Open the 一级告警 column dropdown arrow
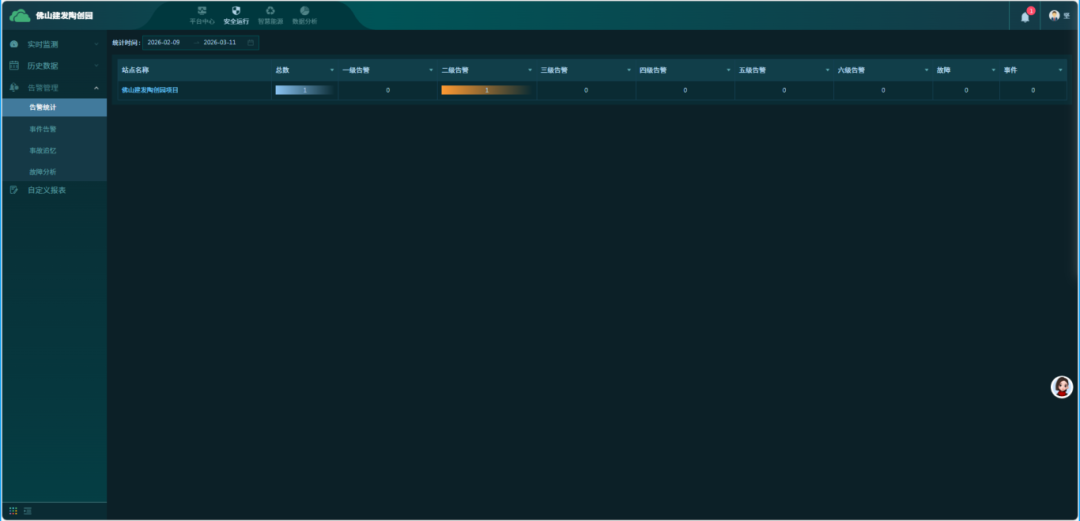This screenshot has width=1080, height=521. 431,70
